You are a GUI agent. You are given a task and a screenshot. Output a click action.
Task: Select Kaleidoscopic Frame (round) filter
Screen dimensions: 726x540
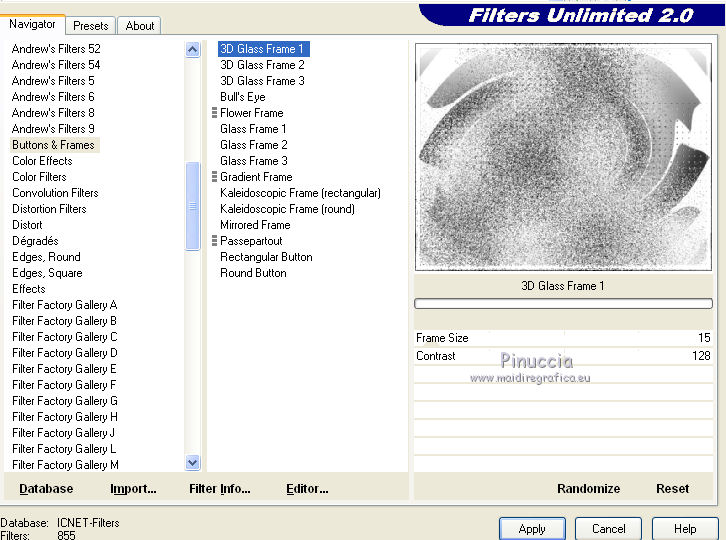point(288,209)
